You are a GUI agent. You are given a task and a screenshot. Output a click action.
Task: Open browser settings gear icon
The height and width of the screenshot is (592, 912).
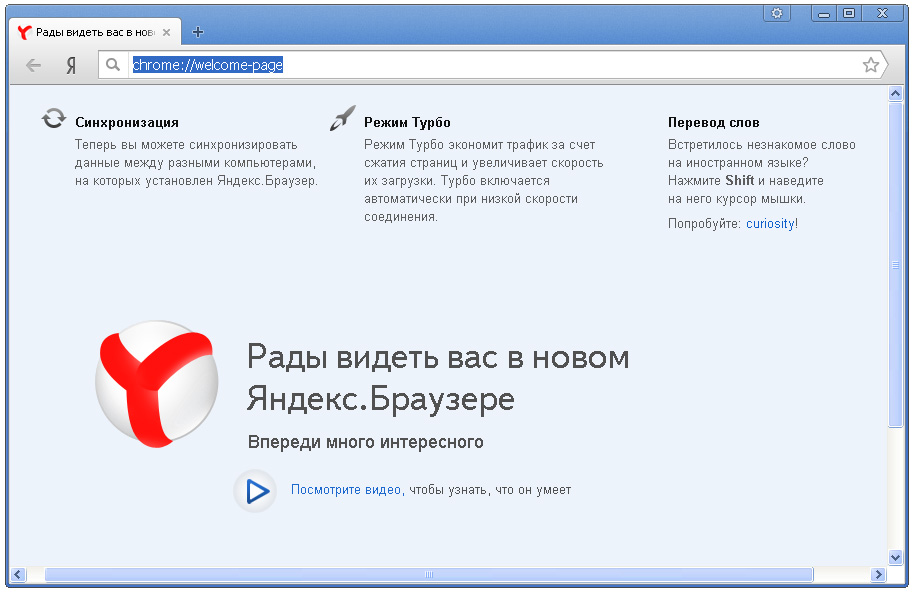pyautogui.click(x=777, y=13)
